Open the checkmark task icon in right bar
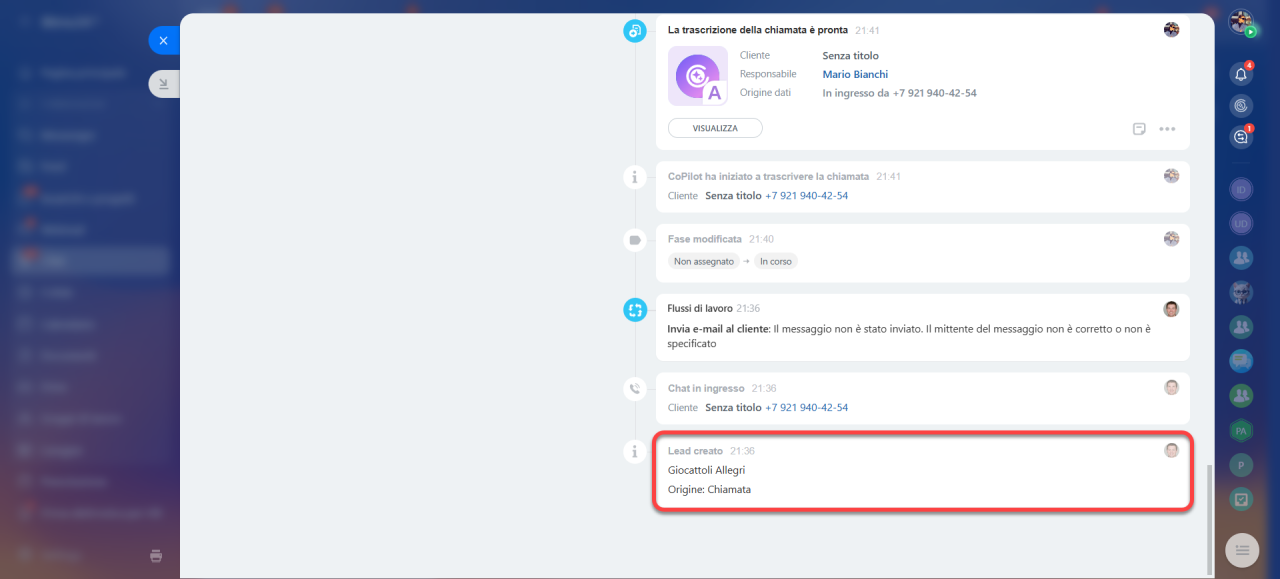Viewport: 1280px width, 579px height. 1241,499
